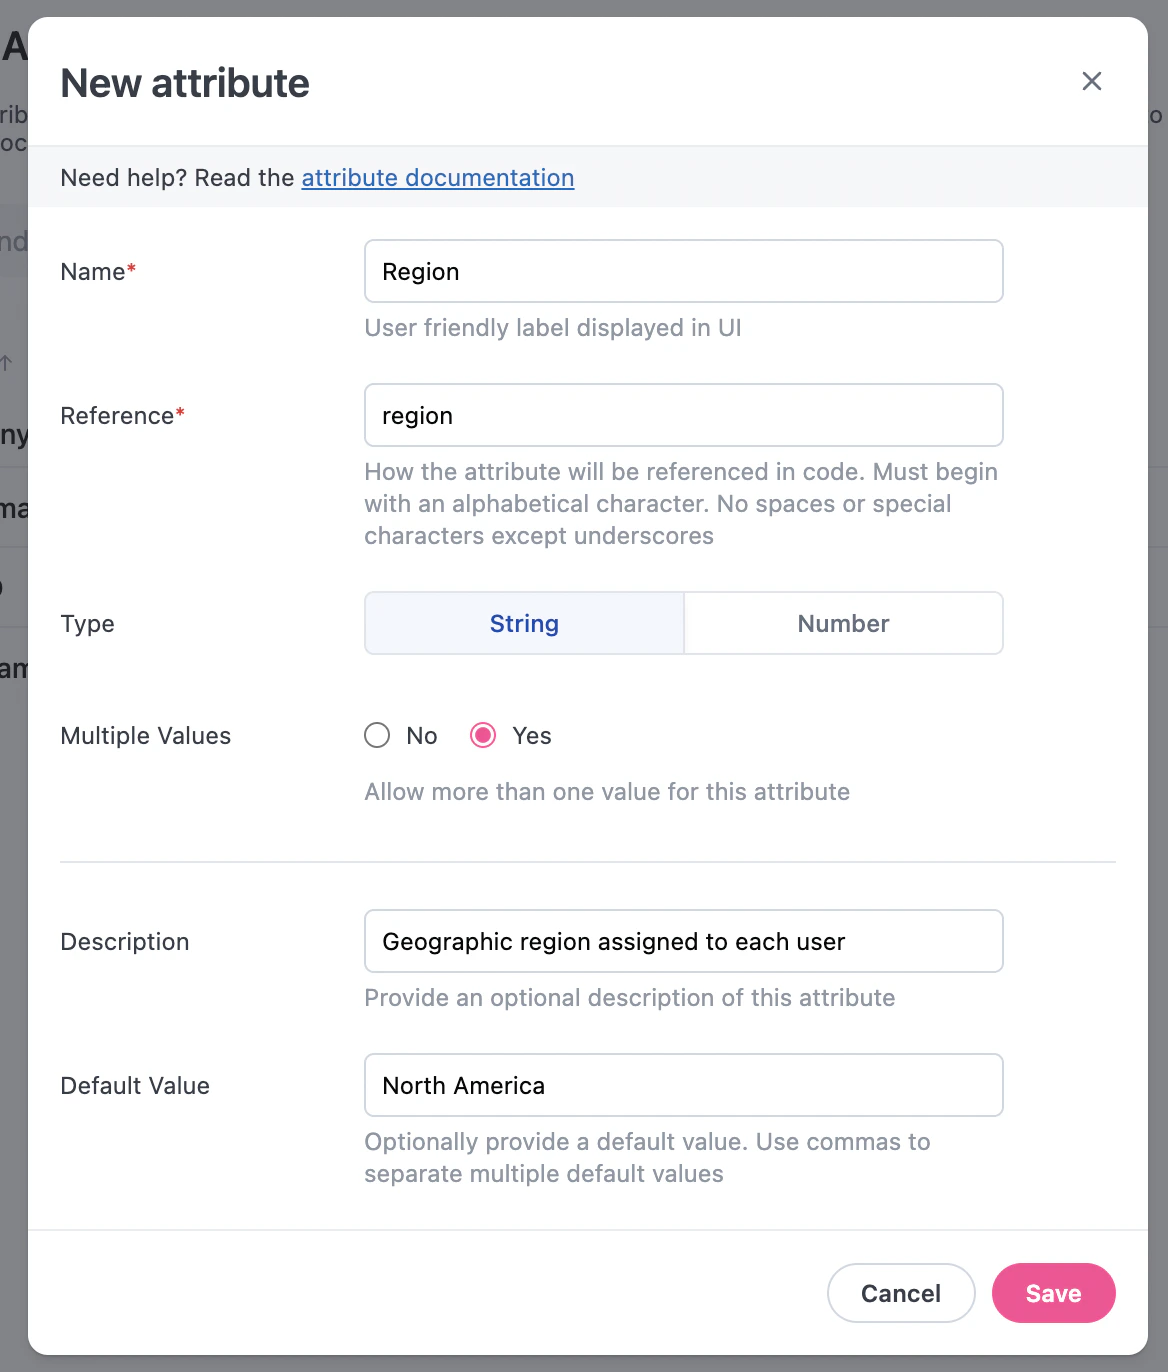Switch the attribute Type to Number
Screen dimensions: 1168x1372
[x=843, y=623]
